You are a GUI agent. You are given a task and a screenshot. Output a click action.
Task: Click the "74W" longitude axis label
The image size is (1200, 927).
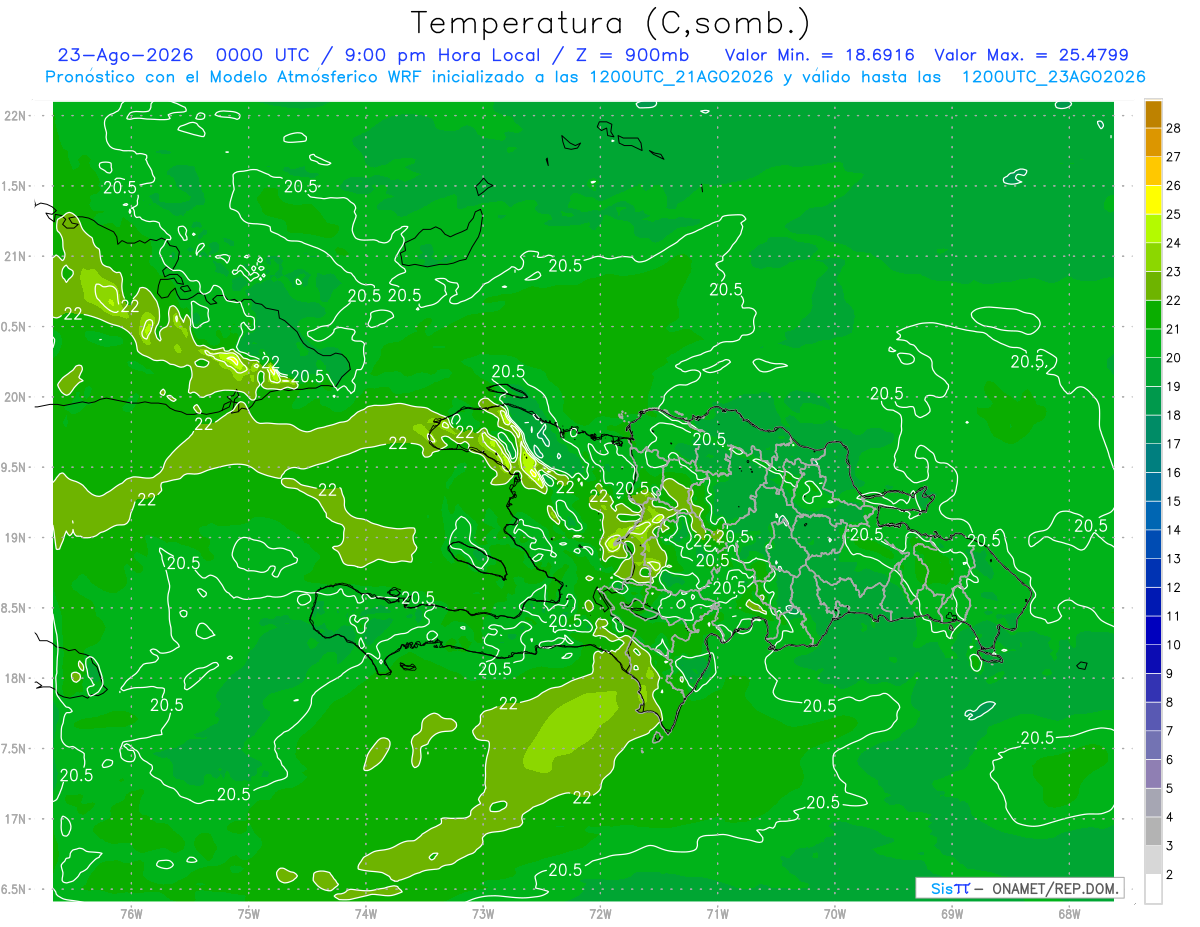coord(366,914)
